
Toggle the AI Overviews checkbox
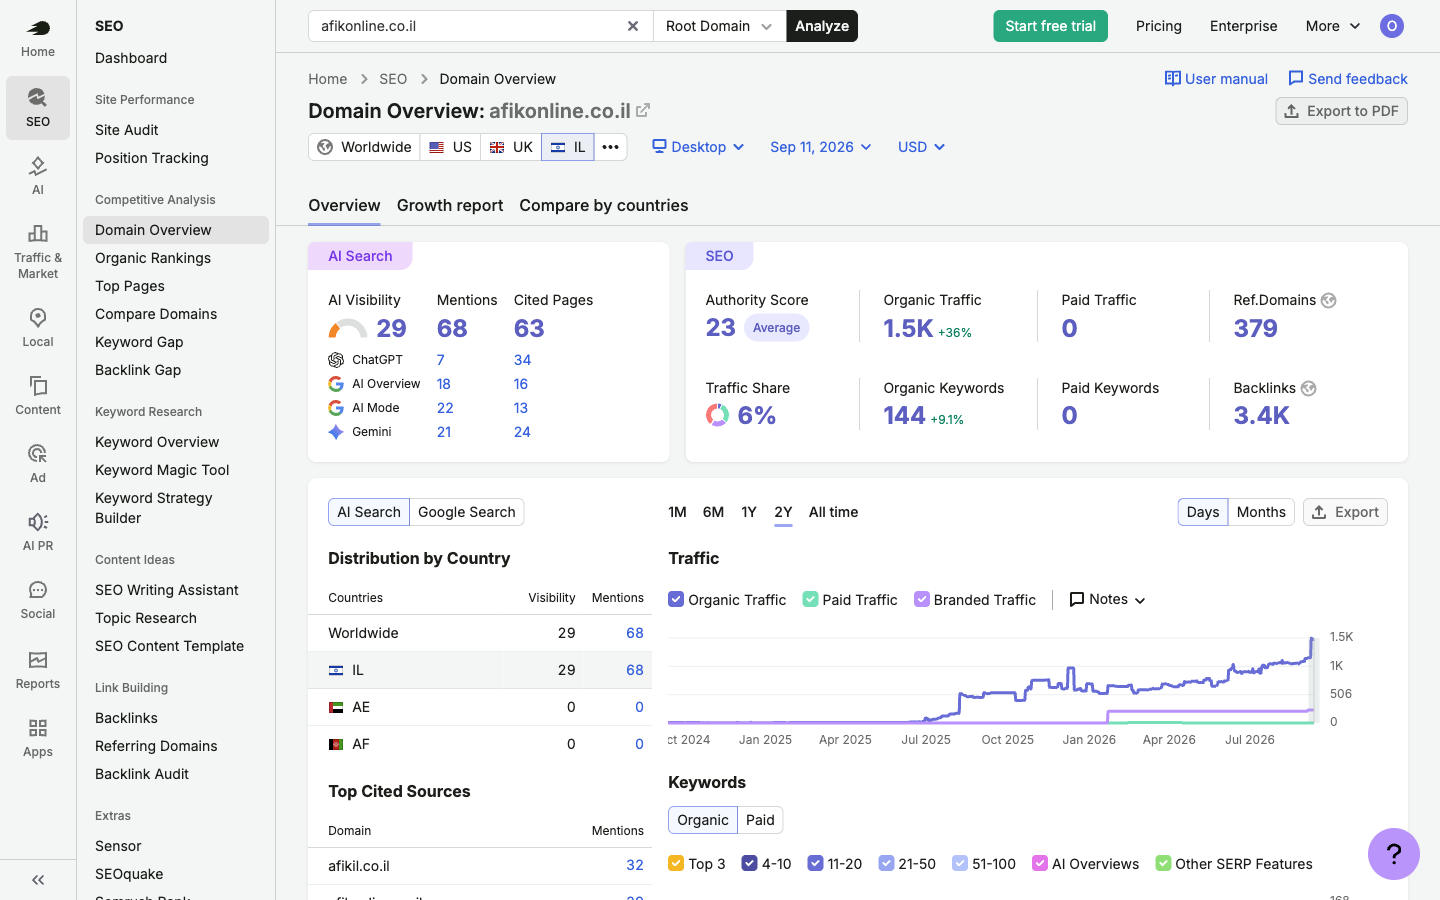[x=1040, y=864]
